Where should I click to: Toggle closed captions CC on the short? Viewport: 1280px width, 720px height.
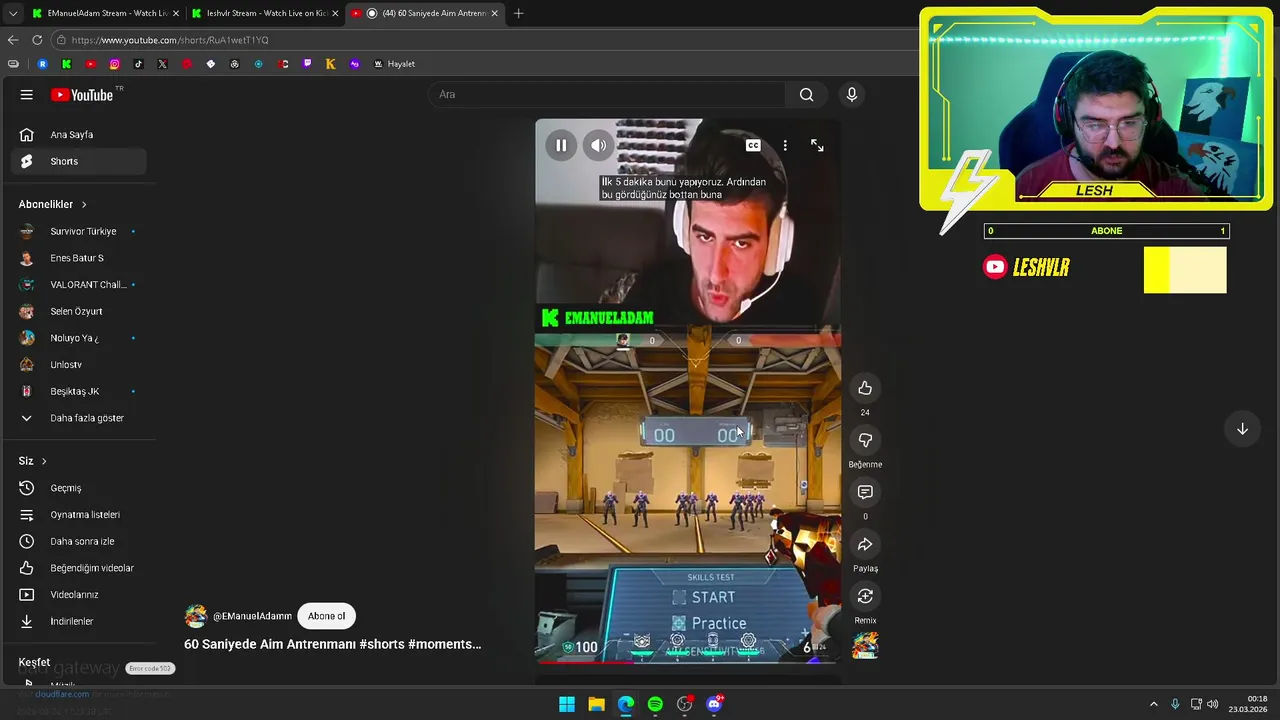pyautogui.click(x=753, y=145)
